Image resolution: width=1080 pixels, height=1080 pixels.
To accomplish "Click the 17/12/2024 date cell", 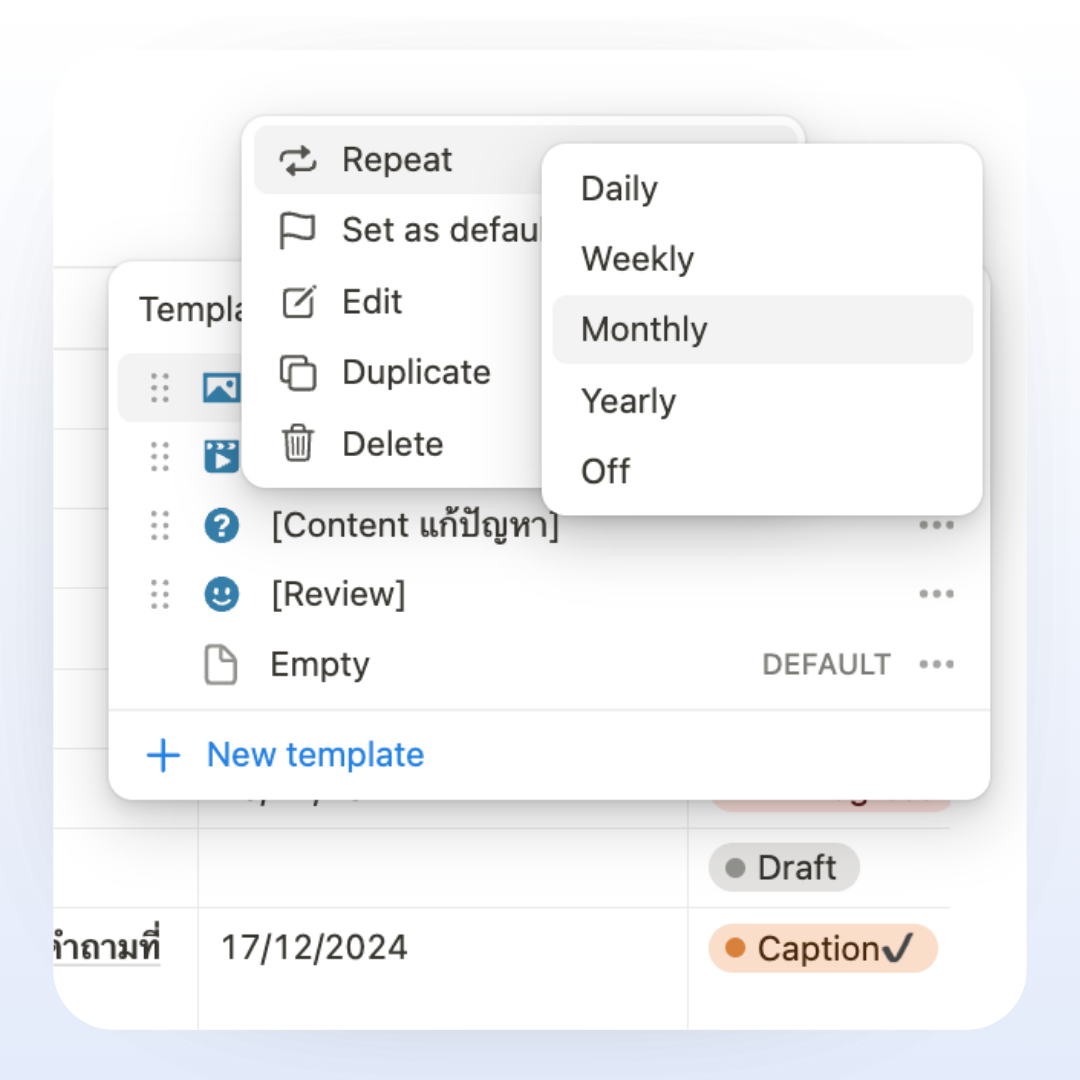I will coord(314,947).
